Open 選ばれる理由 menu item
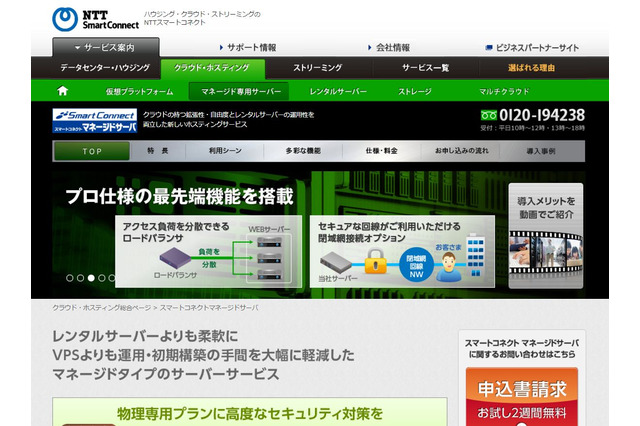Screen dimensions: 640x426 [x=531, y=68]
